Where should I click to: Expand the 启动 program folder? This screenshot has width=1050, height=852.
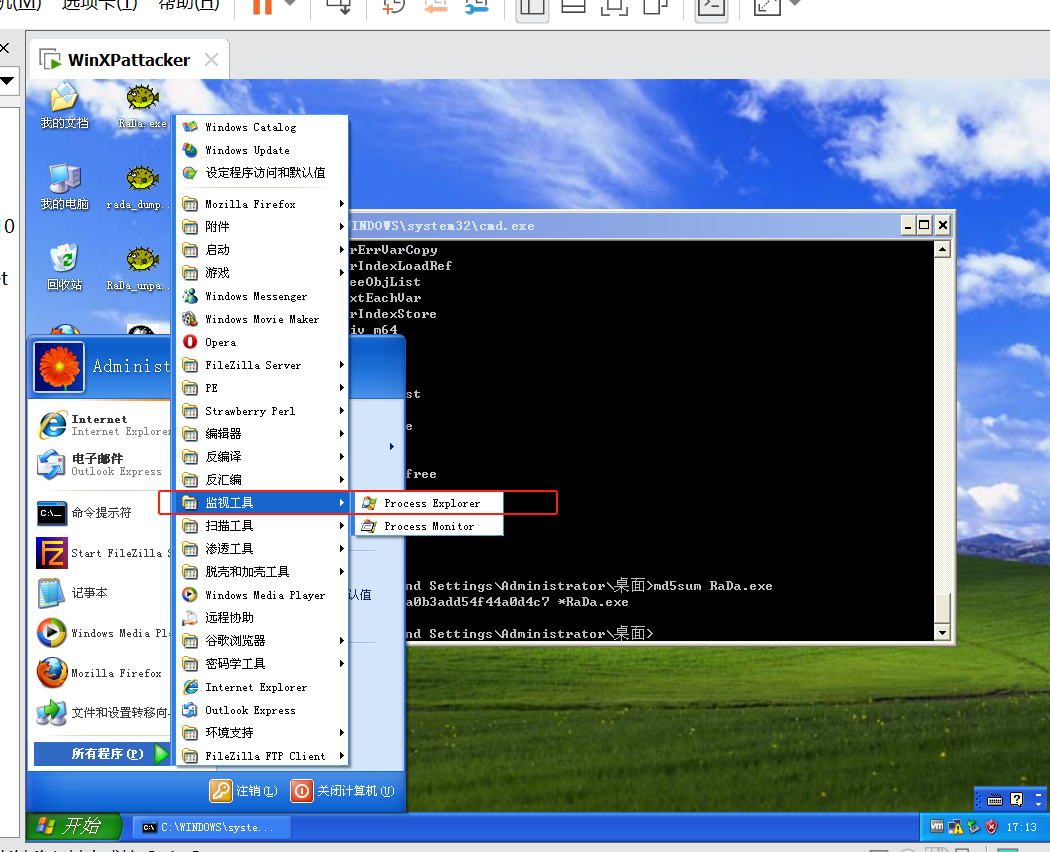(x=262, y=250)
